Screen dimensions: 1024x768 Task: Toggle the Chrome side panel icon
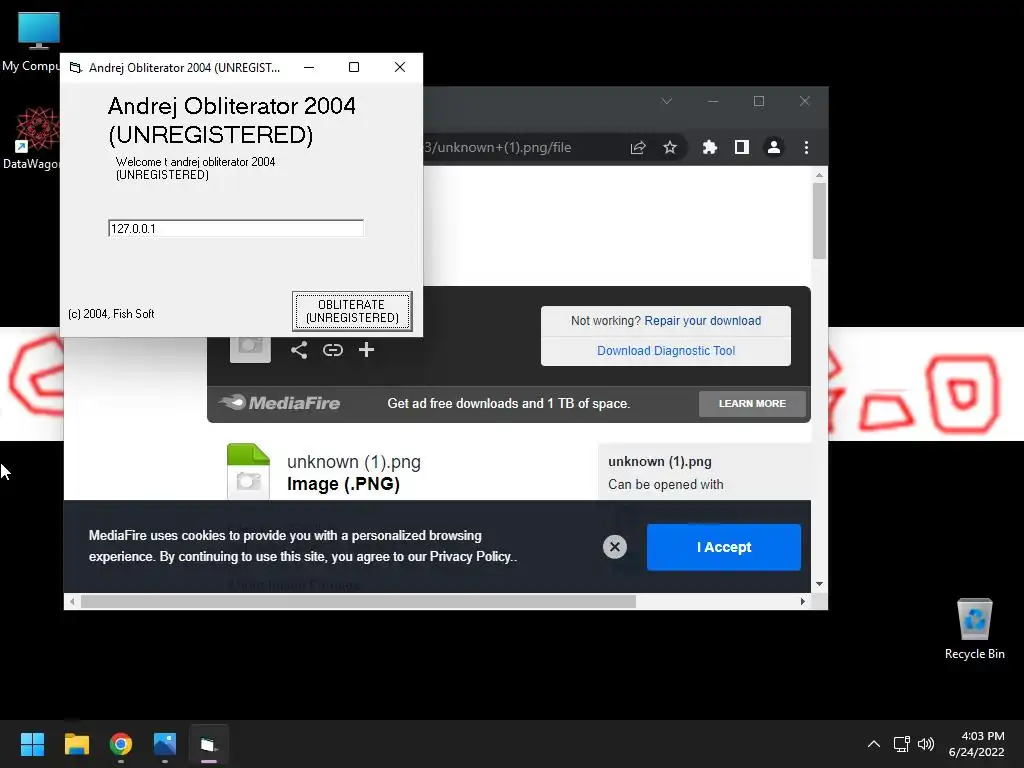coord(742,148)
